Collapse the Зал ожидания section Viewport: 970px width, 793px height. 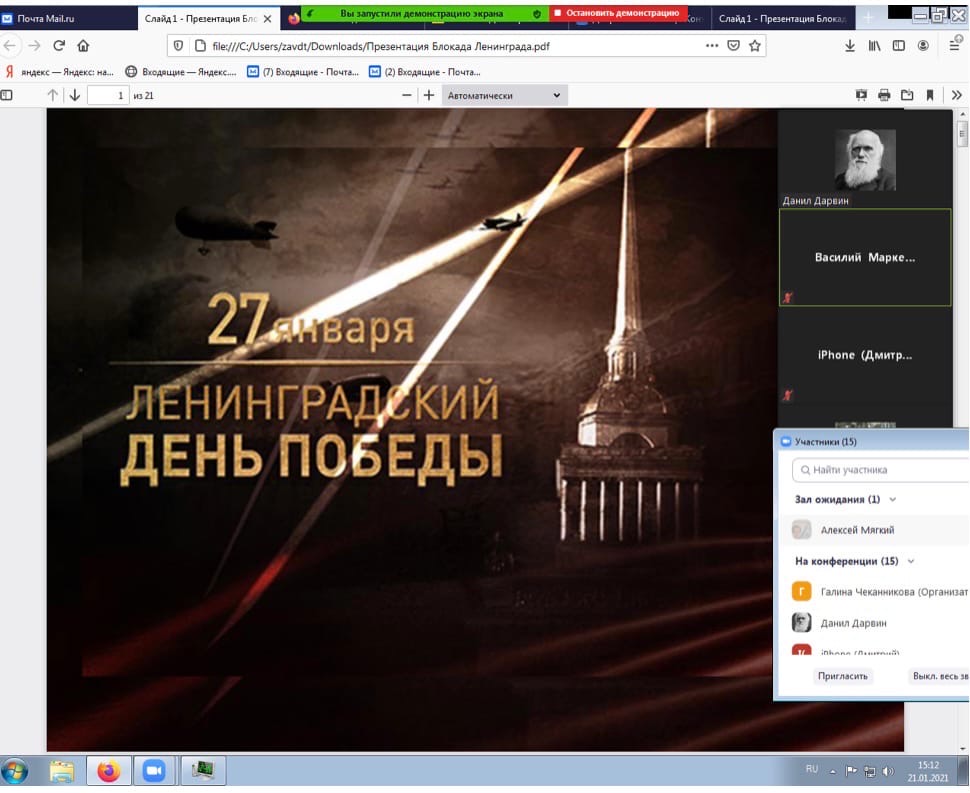click(x=891, y=498)
